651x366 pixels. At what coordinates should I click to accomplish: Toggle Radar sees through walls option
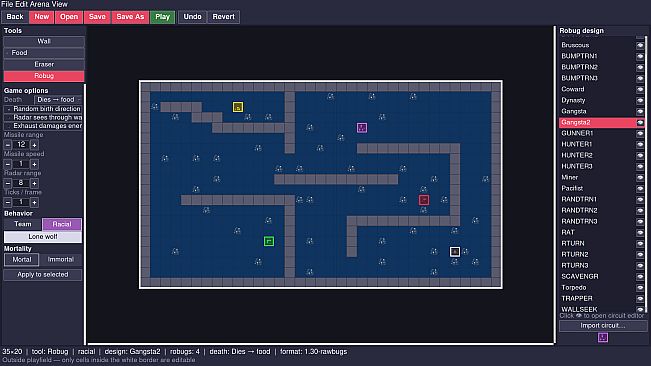(x=9, y=117)
